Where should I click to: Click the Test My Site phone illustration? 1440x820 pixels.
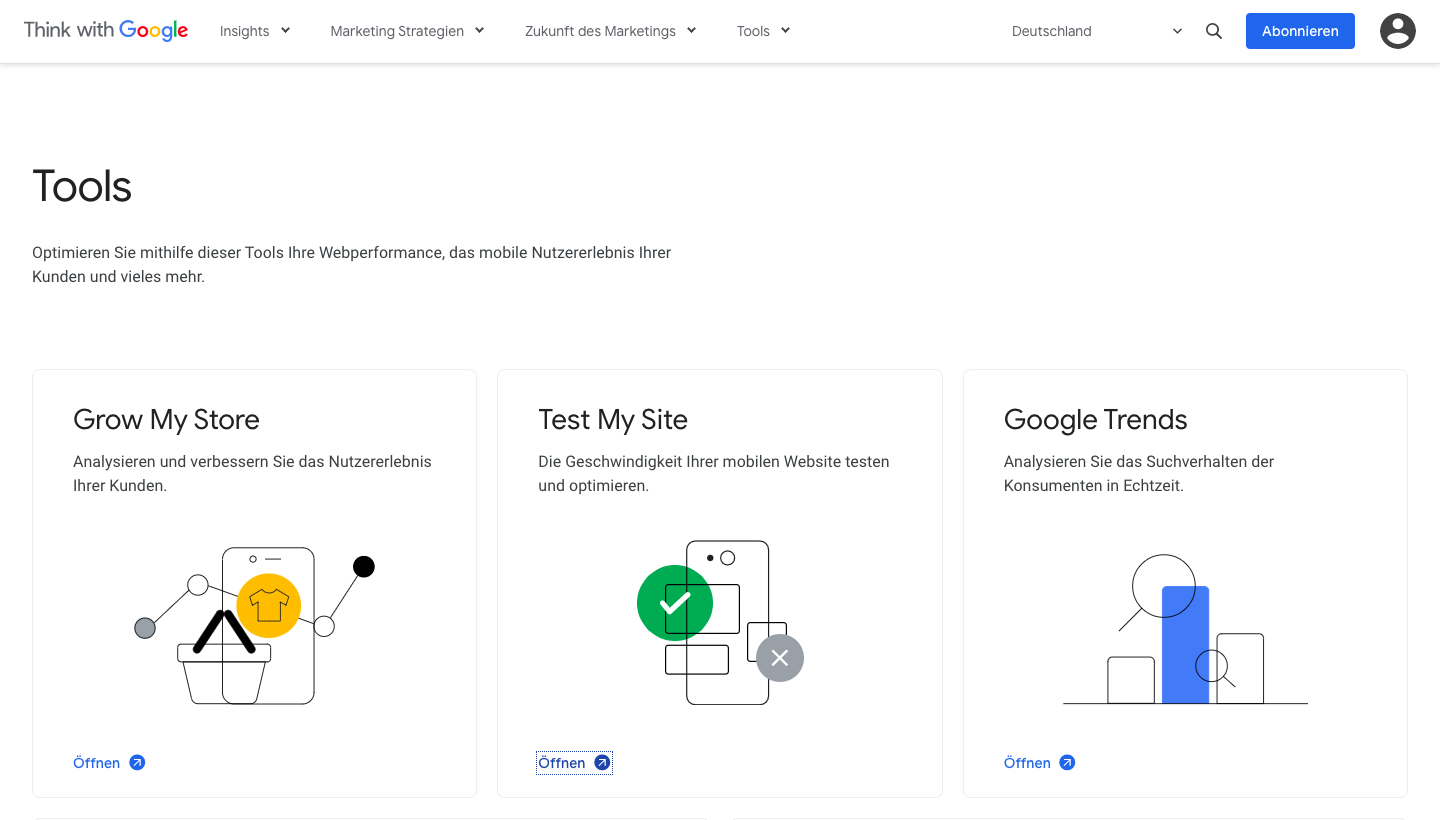coord(720,622)
